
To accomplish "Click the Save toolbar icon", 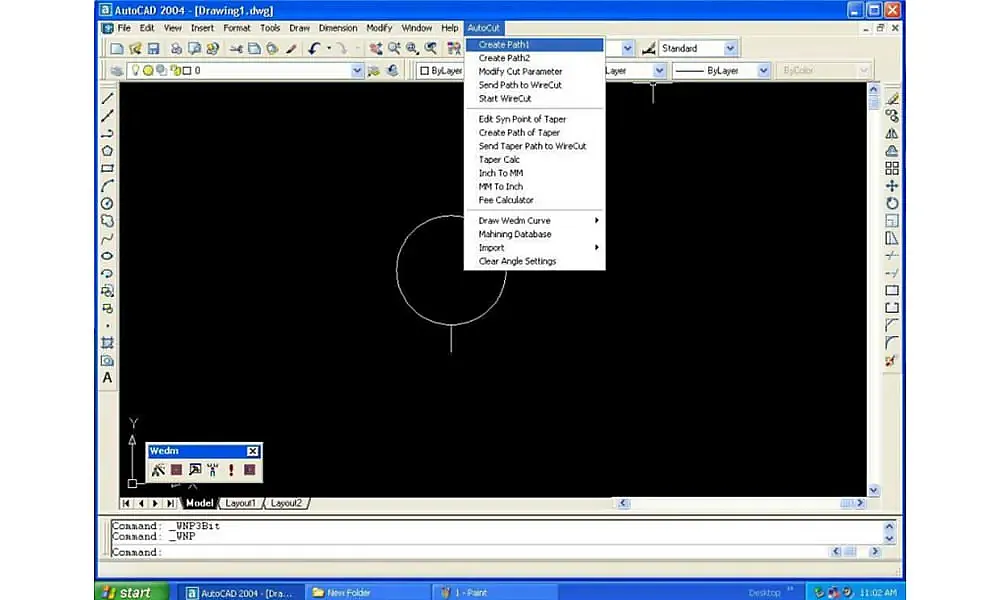I will click(153, 48).
